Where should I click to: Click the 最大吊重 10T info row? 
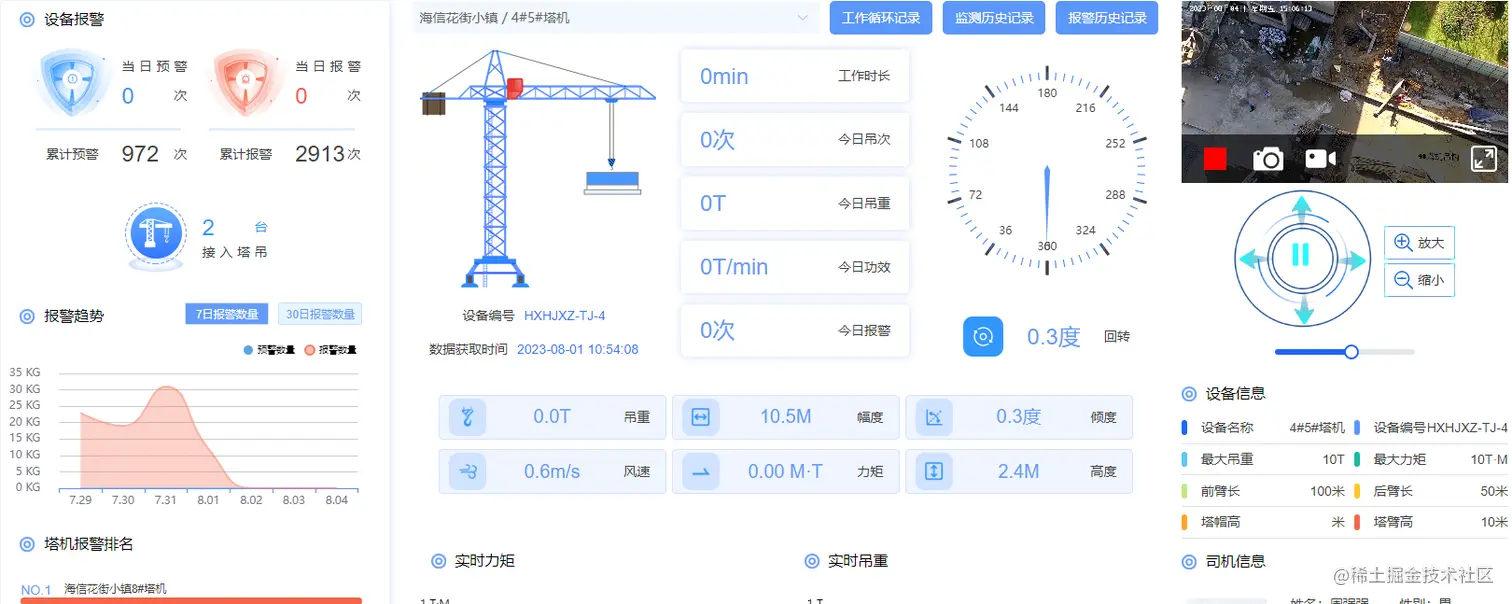1263,460
